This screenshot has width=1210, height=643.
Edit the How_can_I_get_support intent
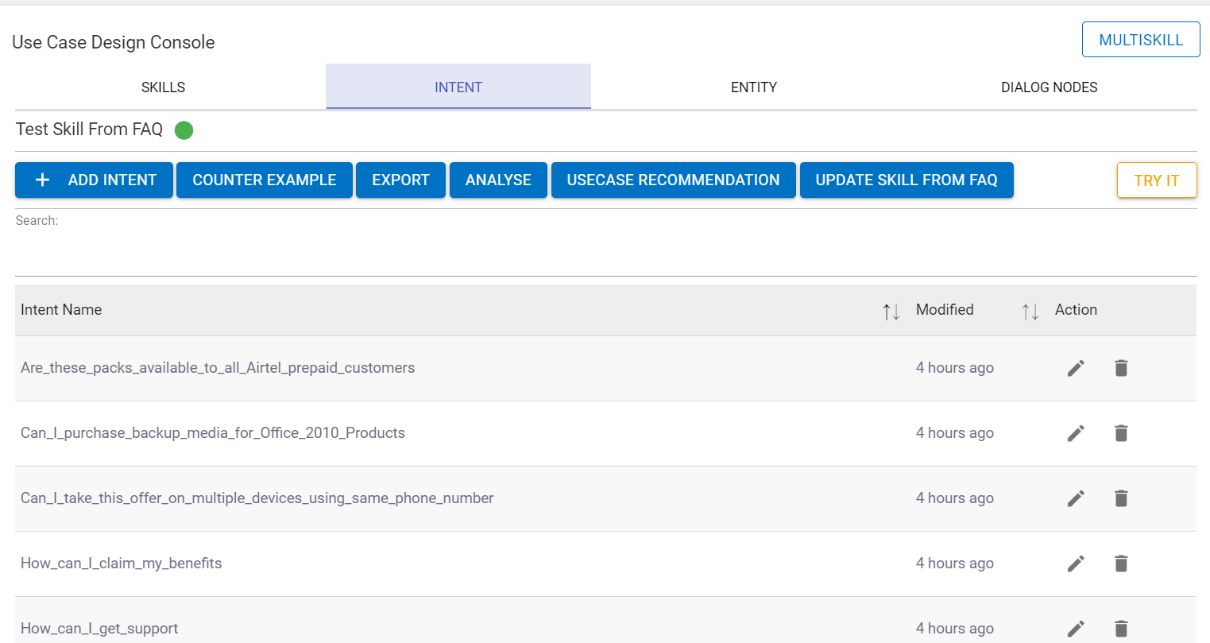pyautogui.click(x=1076, y=628)
